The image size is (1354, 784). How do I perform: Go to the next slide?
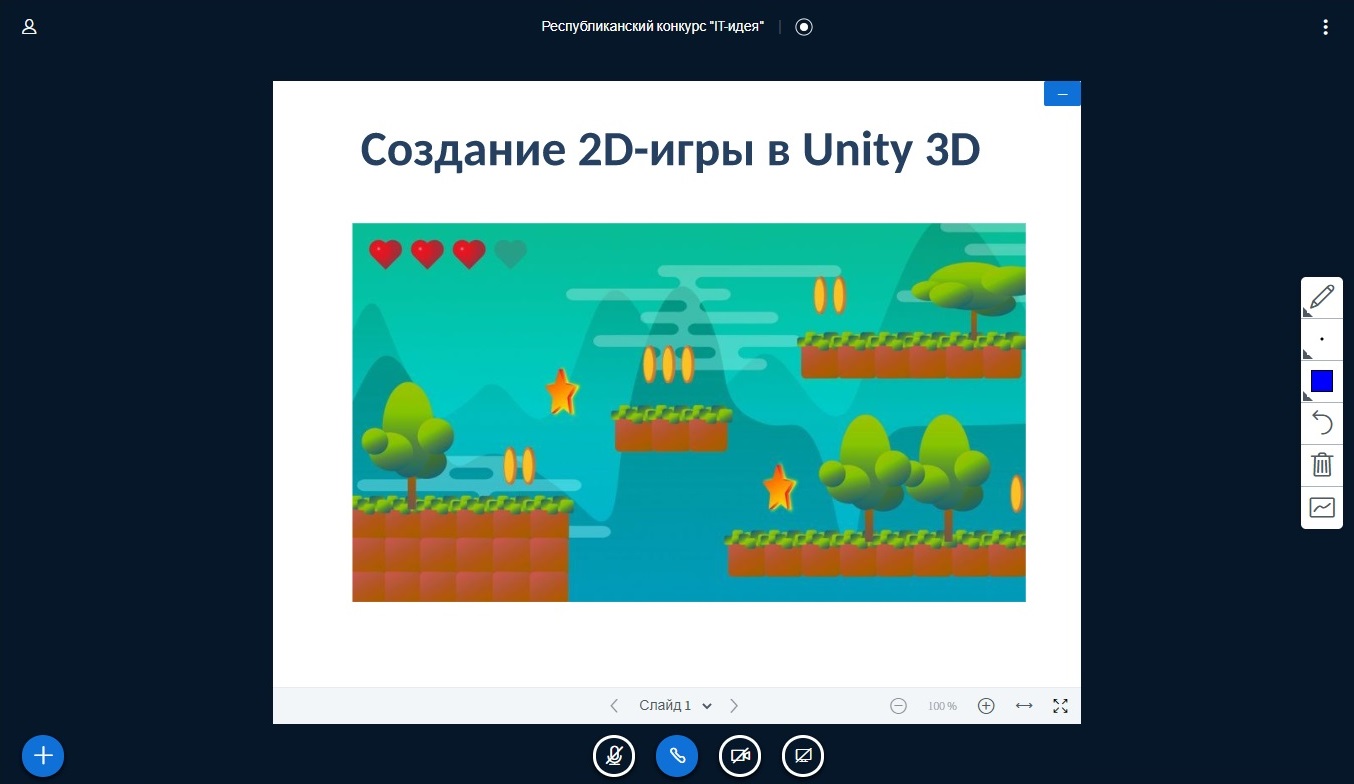(x=734, y=706)
